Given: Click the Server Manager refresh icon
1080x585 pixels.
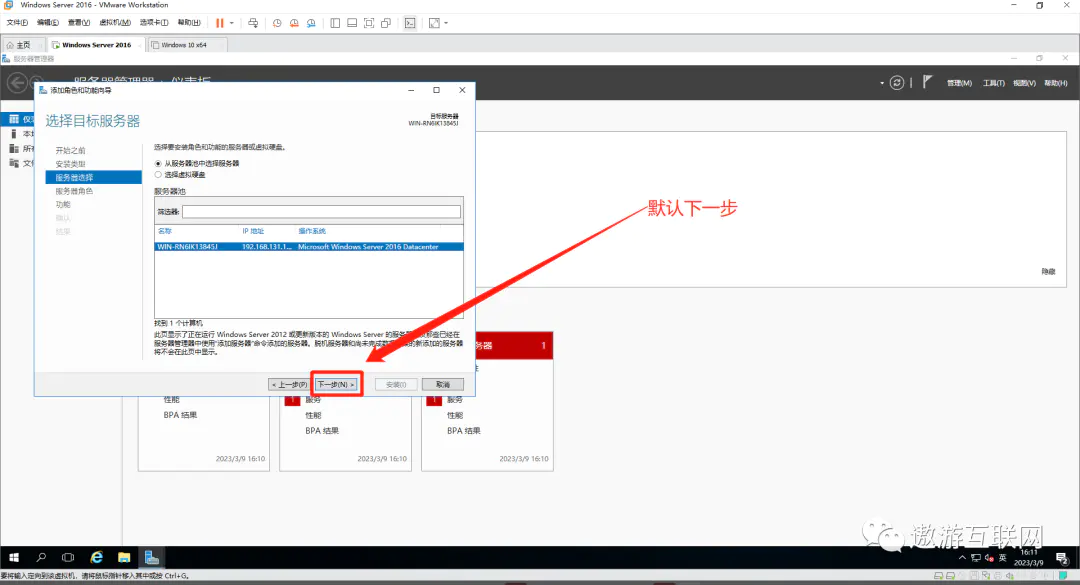Looking at the screenshot, I should pos(897,83).
